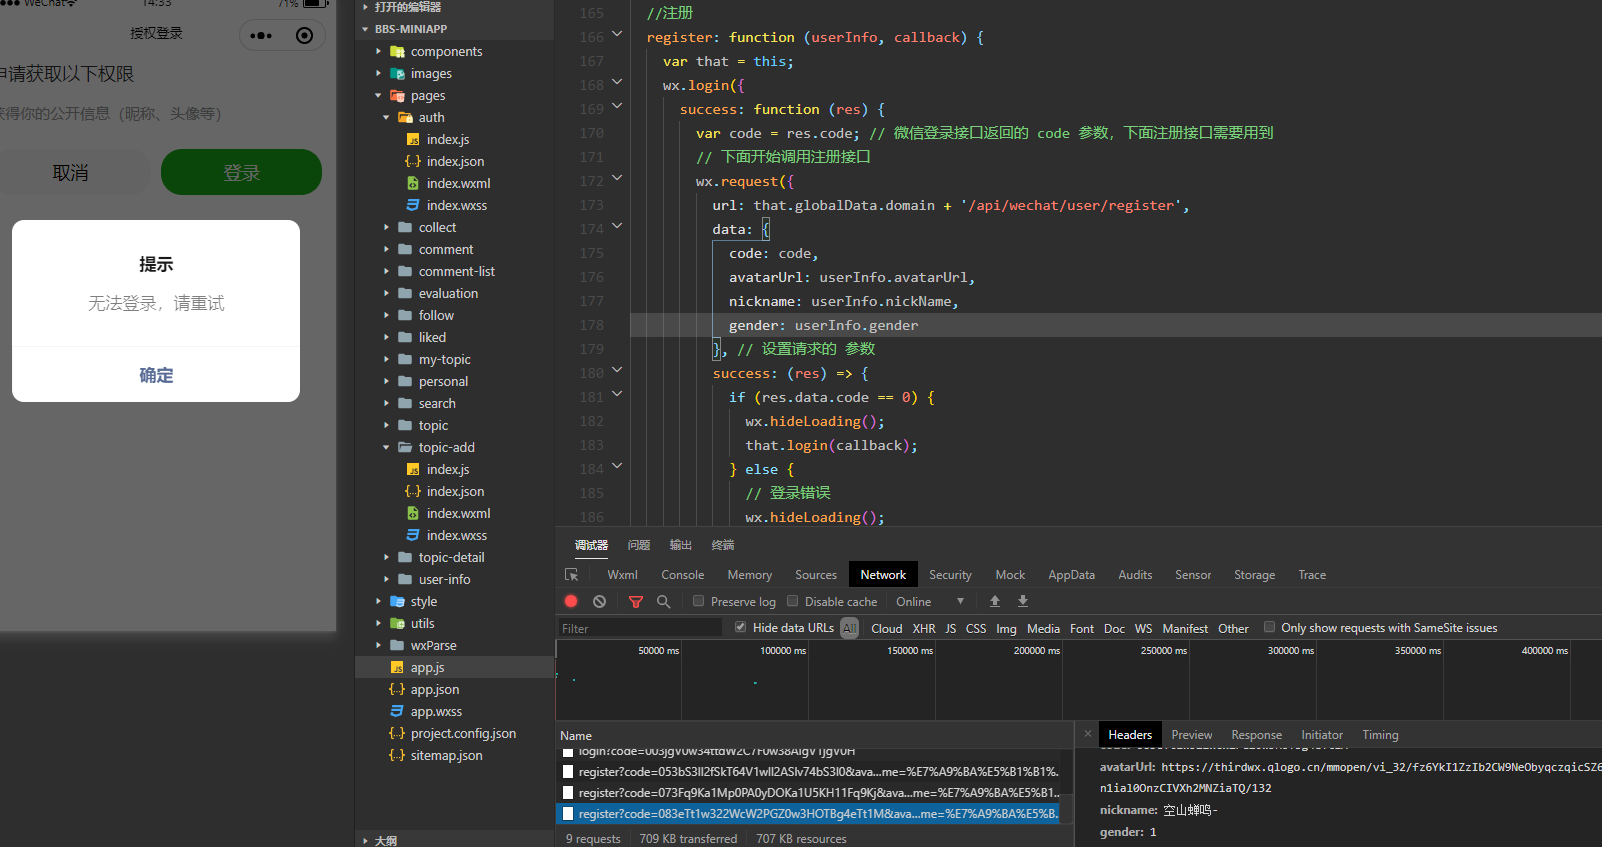Expand the 打开的编辑器 section
The width and height of the screenshot is (1602, 847).
click(x=365, y=7)
